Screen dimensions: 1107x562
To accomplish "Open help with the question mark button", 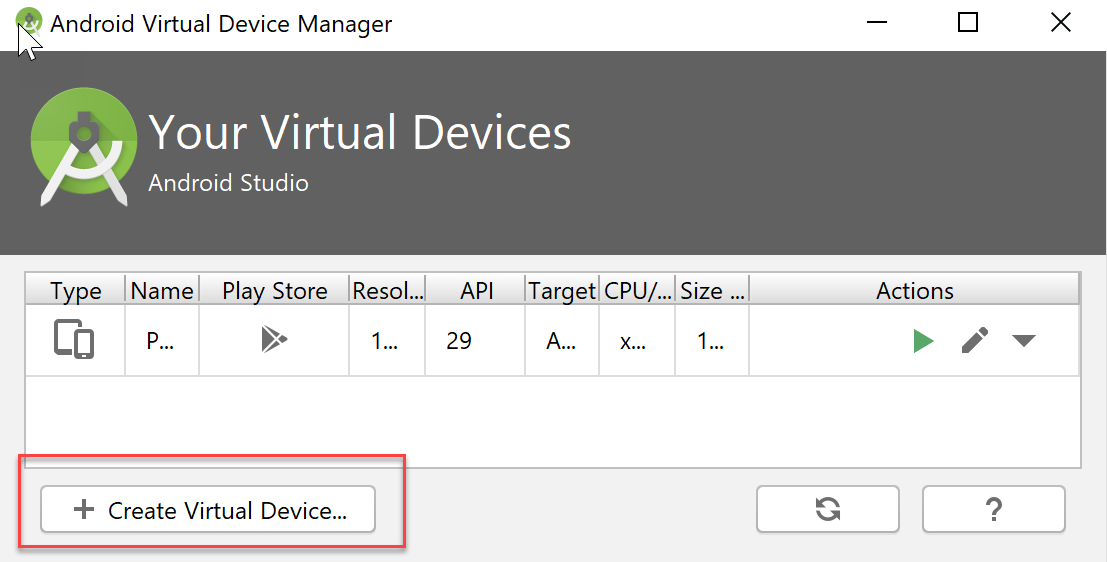I will point(993,509).
